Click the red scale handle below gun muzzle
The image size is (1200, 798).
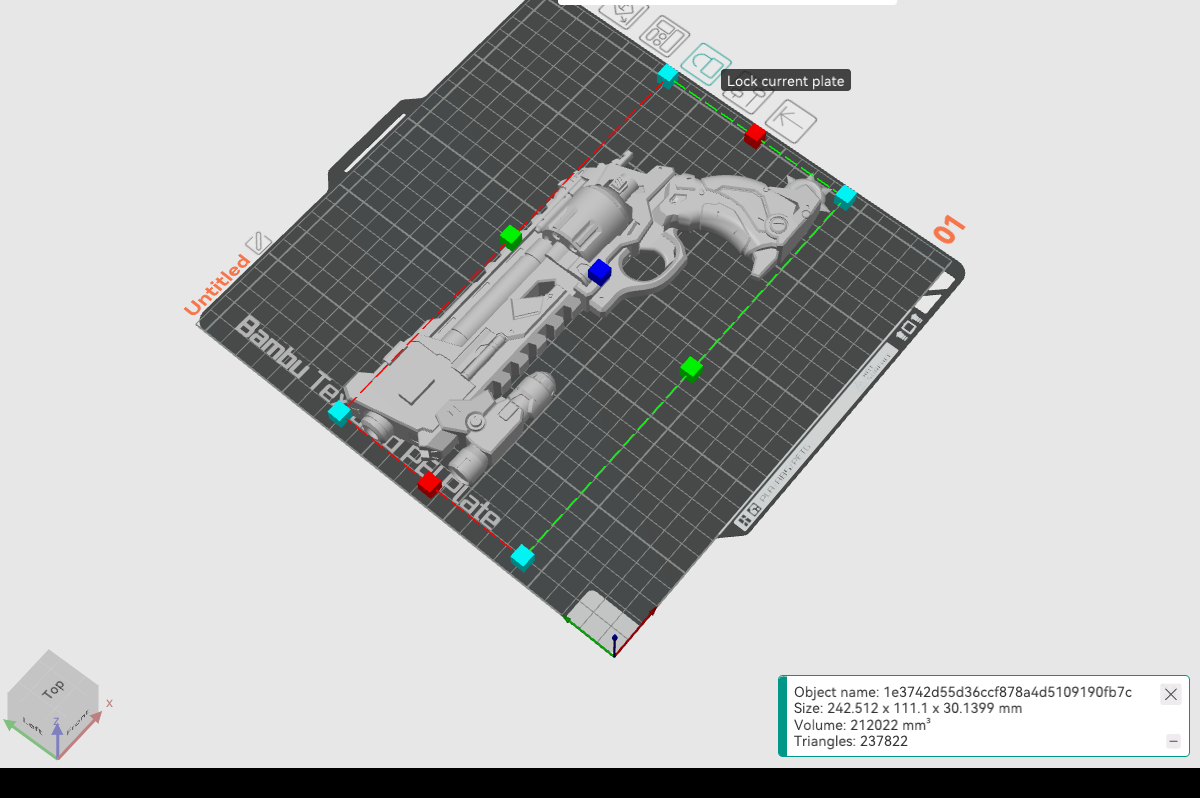pos(429,484)
